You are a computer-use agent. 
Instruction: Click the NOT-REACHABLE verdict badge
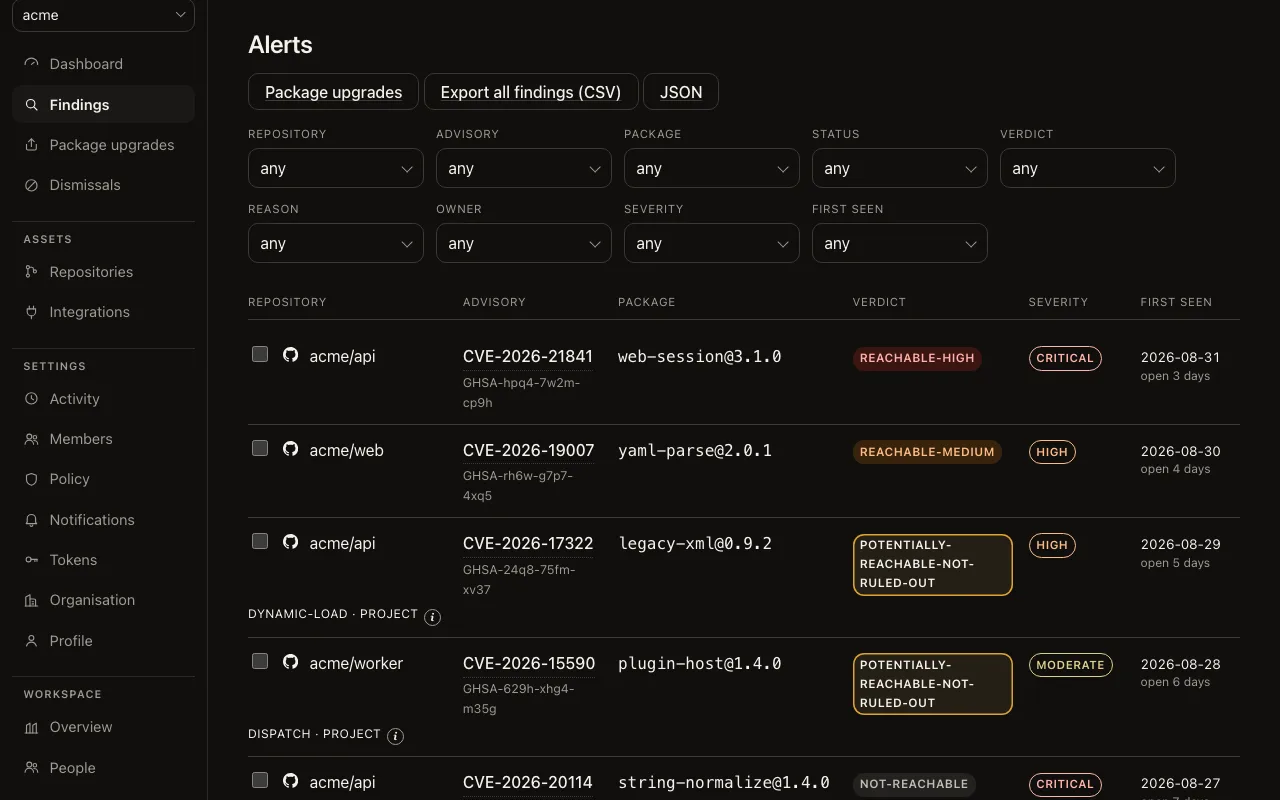point(914,784)
